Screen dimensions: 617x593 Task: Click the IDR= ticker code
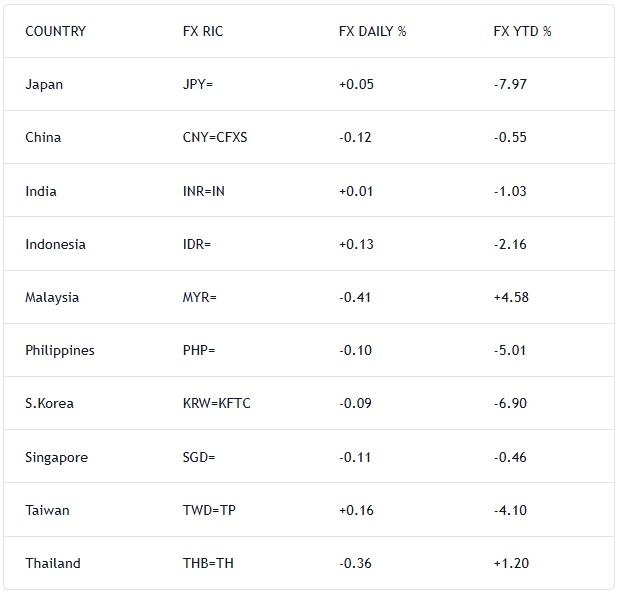[x=197, y=244]
